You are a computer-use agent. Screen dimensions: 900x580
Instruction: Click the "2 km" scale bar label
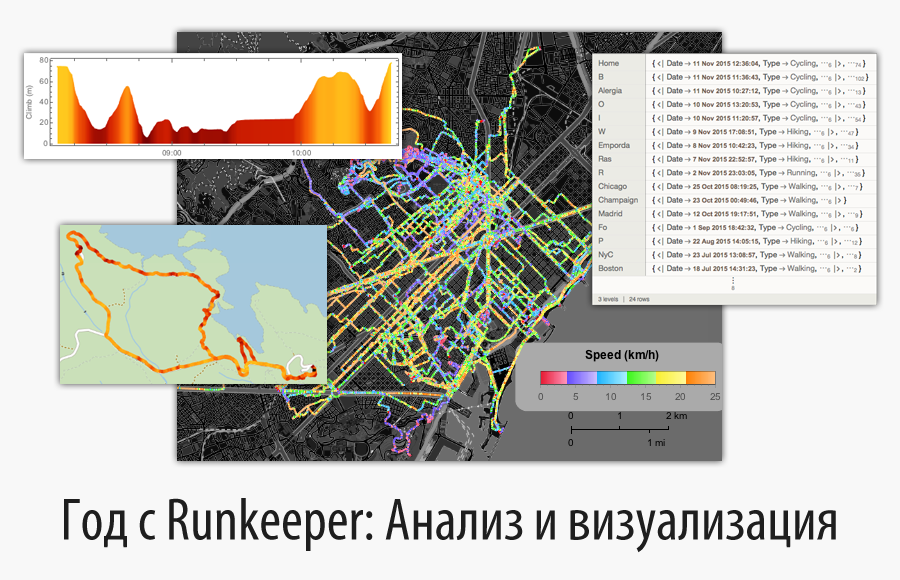coord(676,415)
